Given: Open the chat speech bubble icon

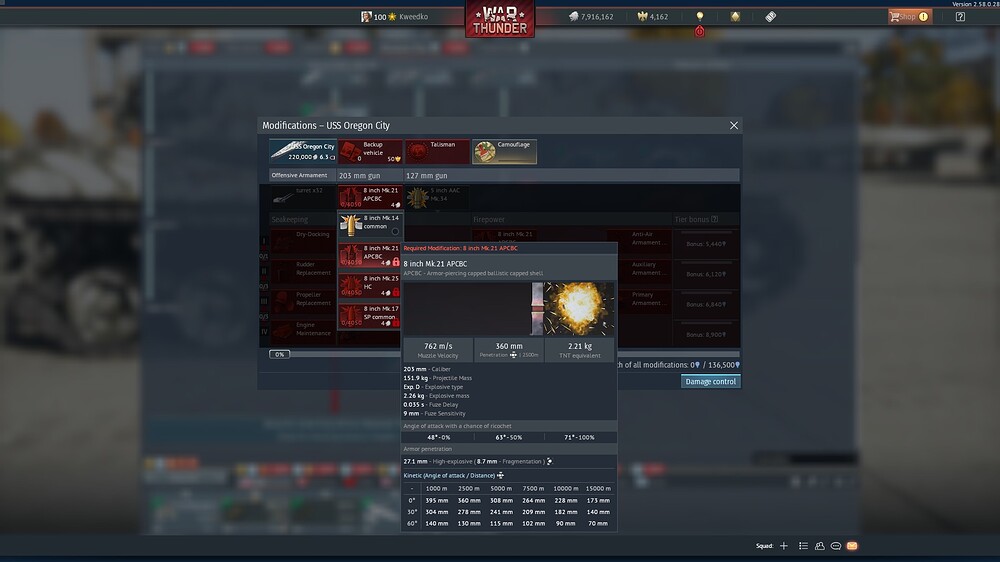Looking at the screenshot, I should (x=835, y=546).
